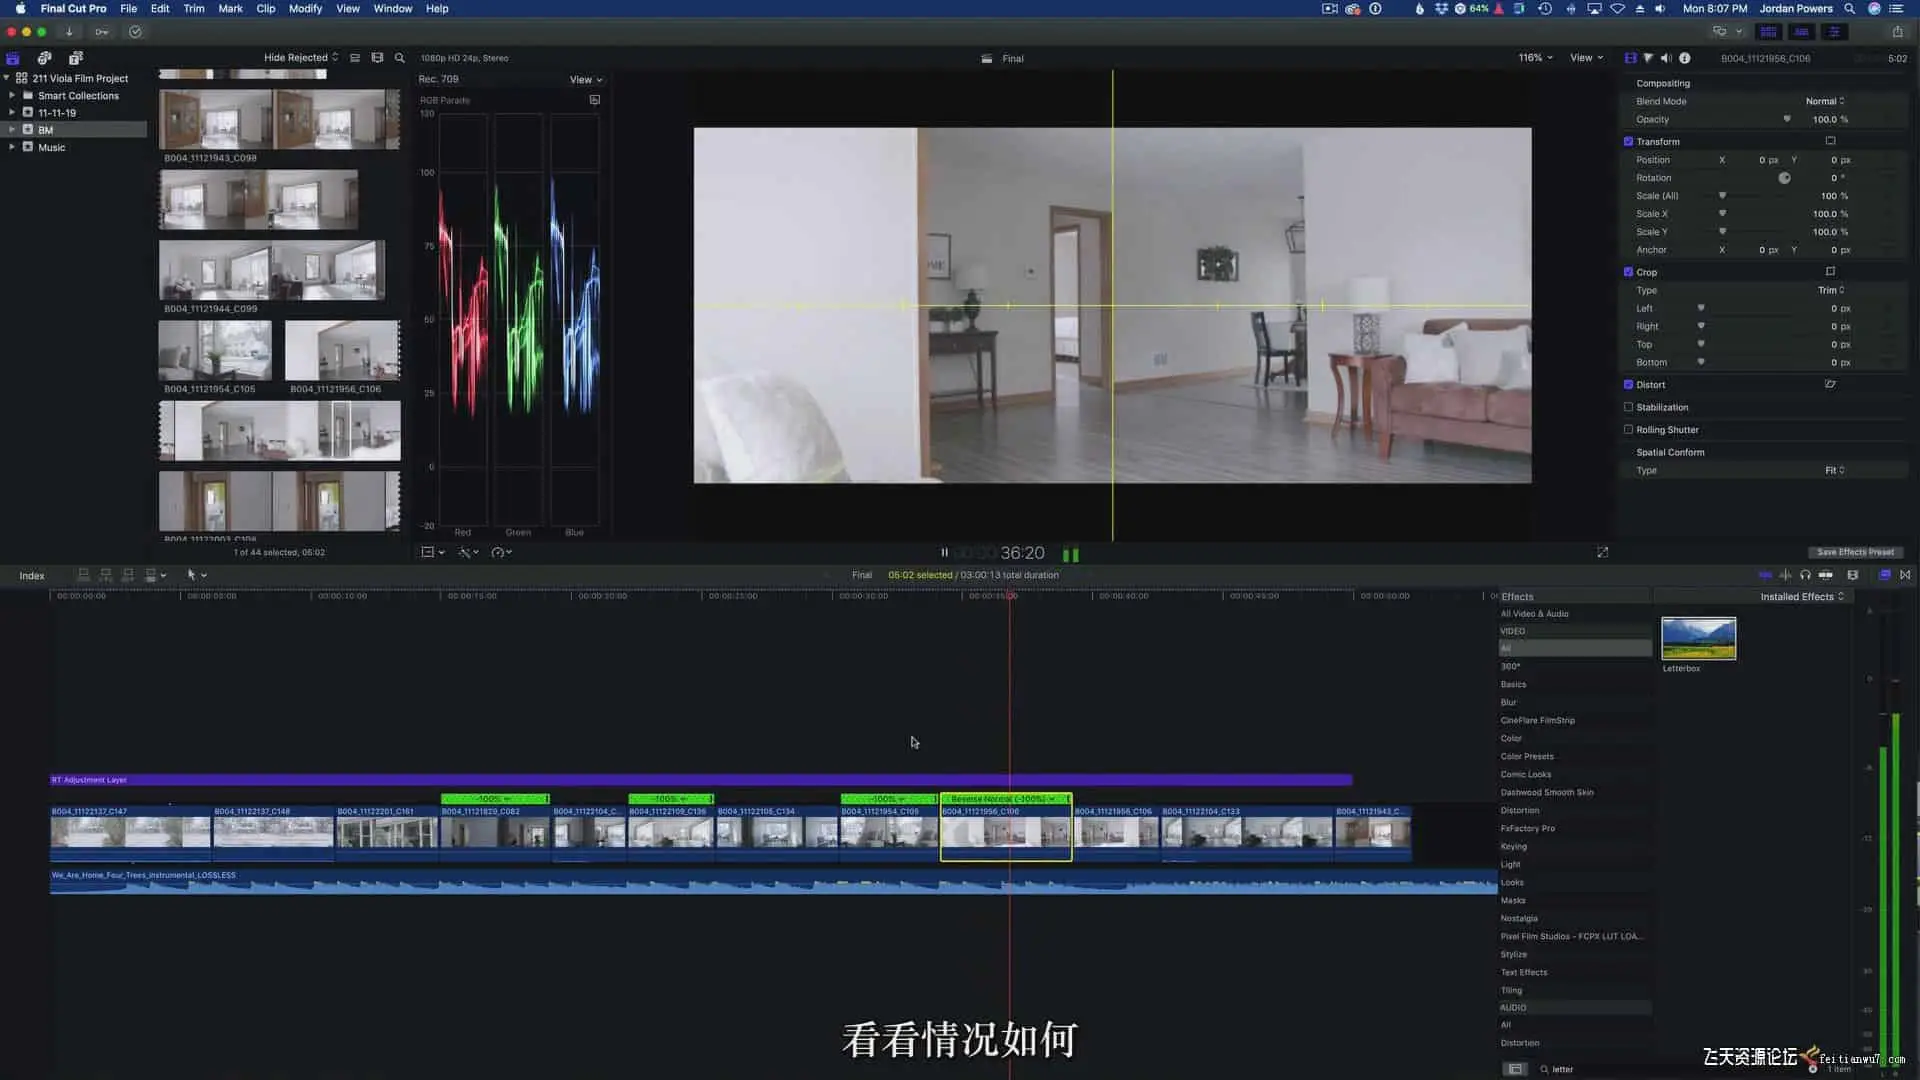
Task: Show the Photos and Audio sidebar
Action: [x=44, y=58]
